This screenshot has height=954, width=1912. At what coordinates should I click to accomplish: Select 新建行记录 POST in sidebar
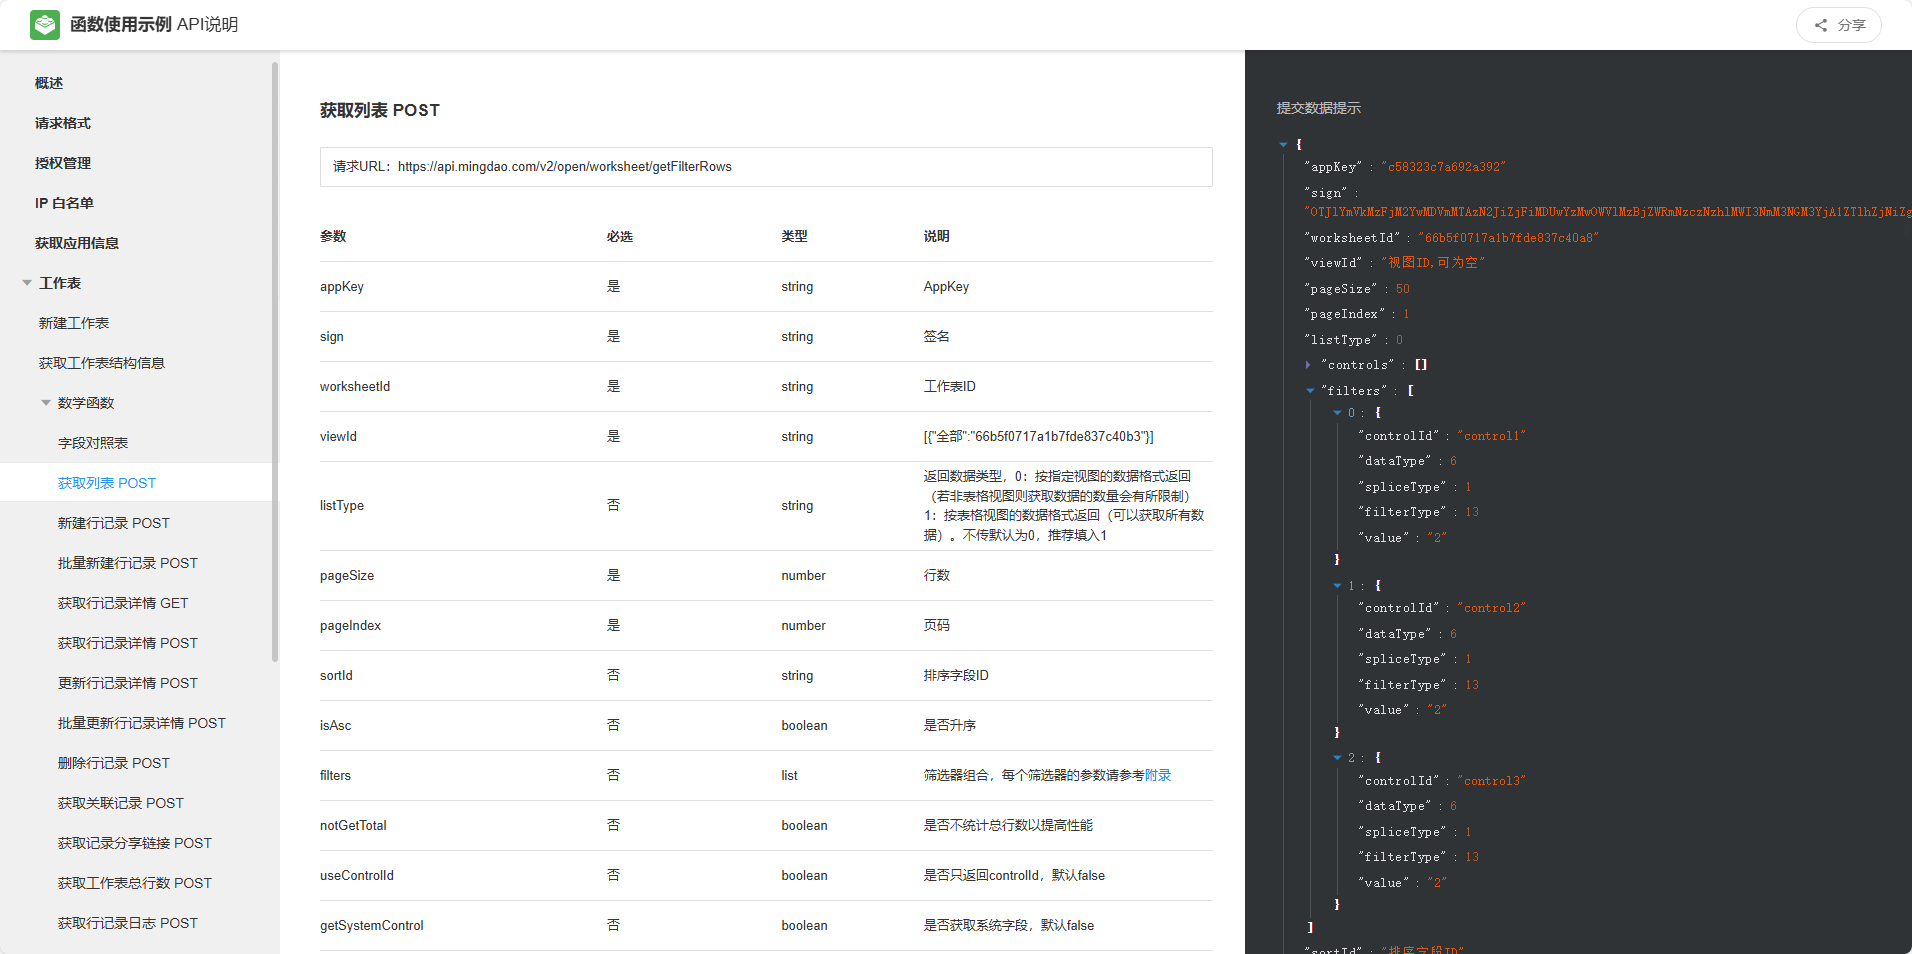(x=113, y=523)
